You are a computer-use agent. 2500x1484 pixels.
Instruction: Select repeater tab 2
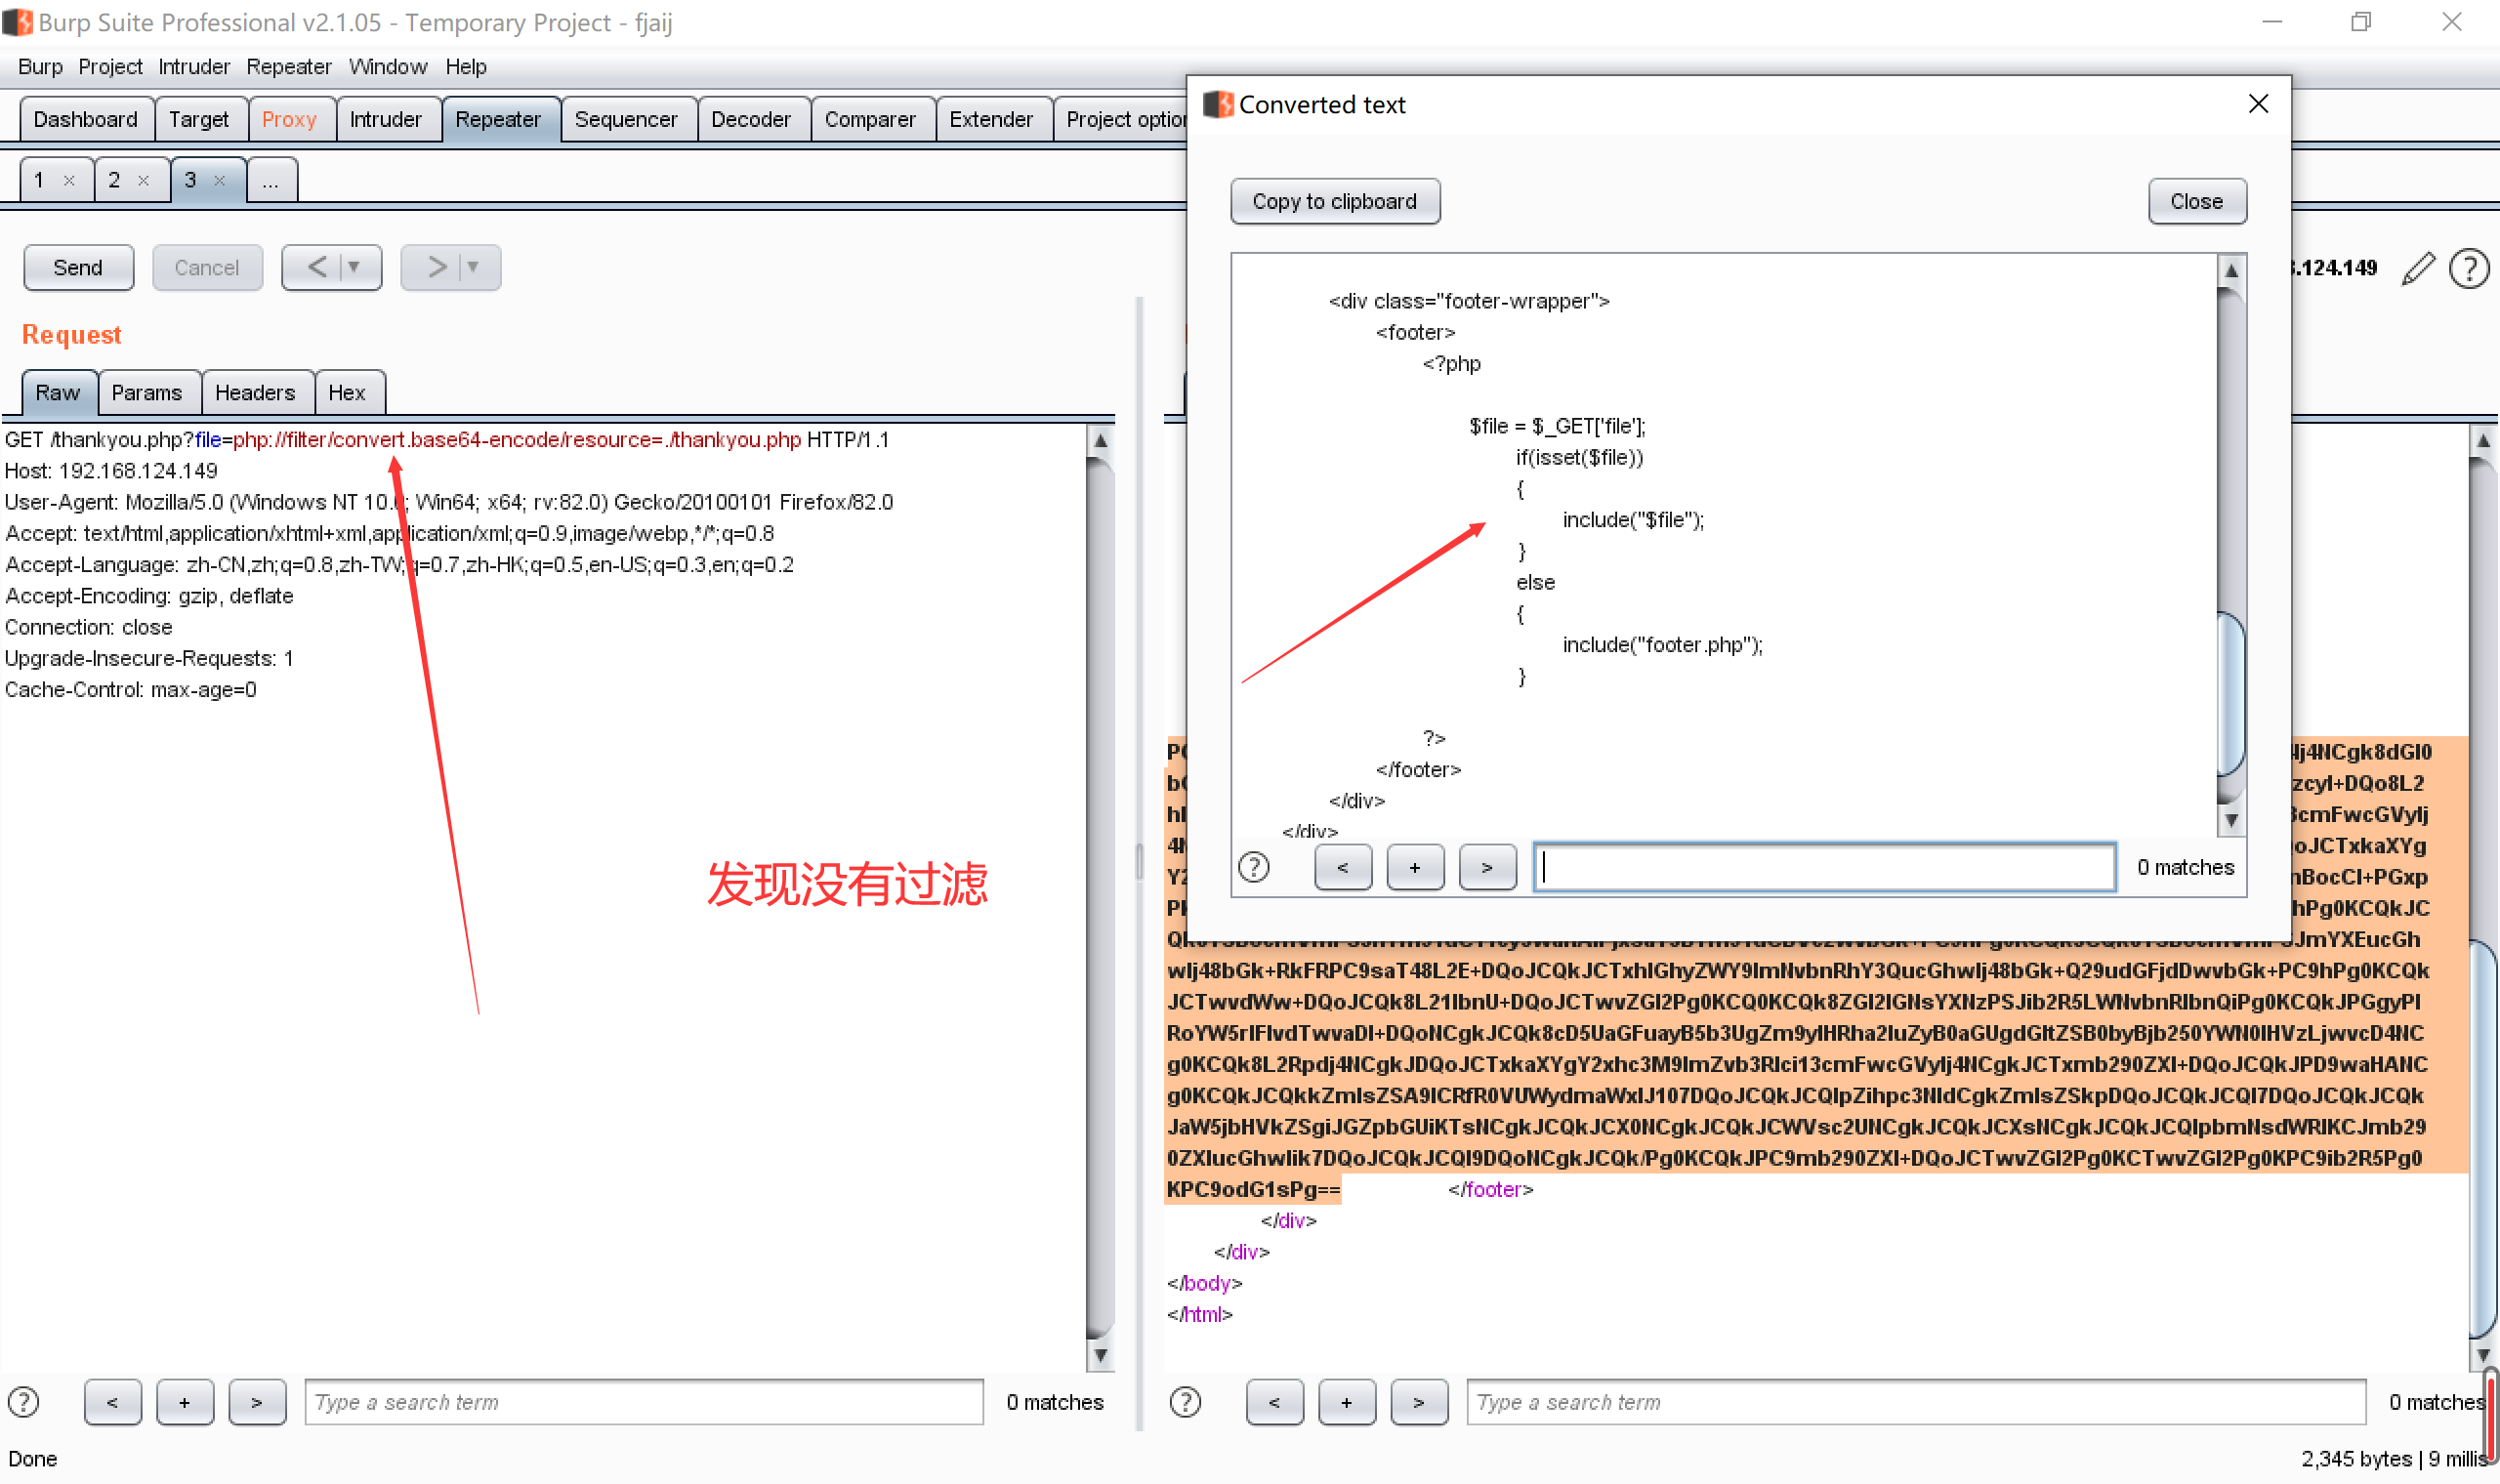(x=114, y=181)
